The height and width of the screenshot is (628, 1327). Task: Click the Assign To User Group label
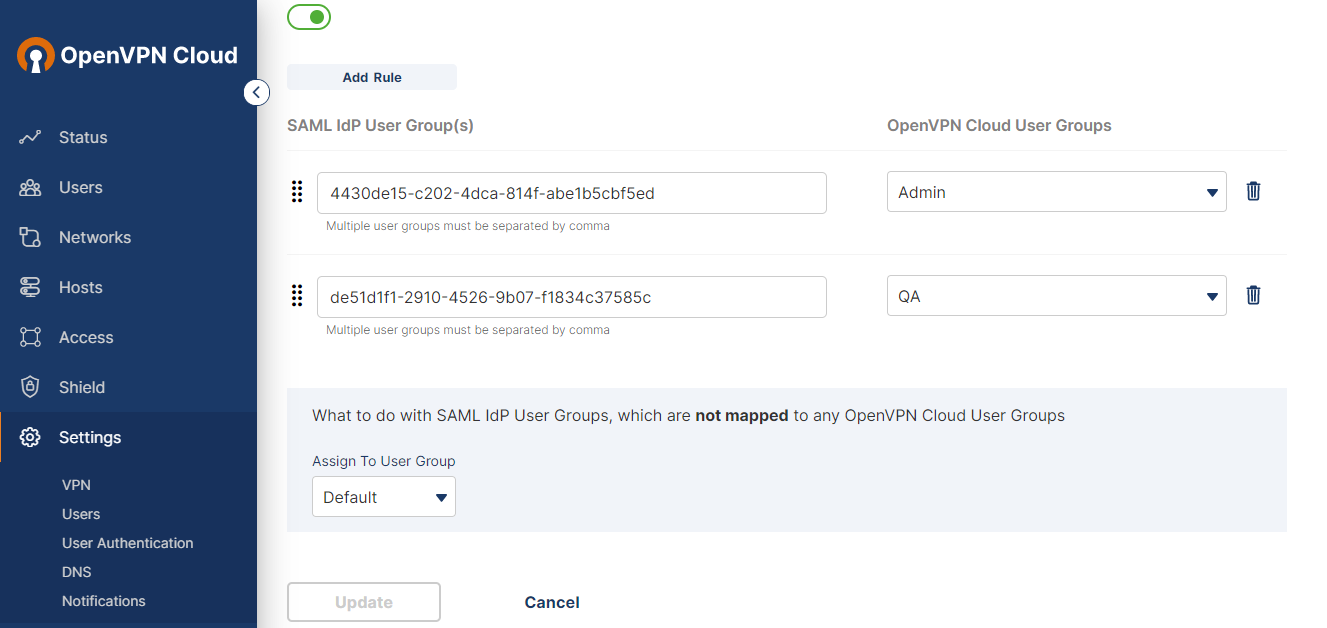(384, 461)
